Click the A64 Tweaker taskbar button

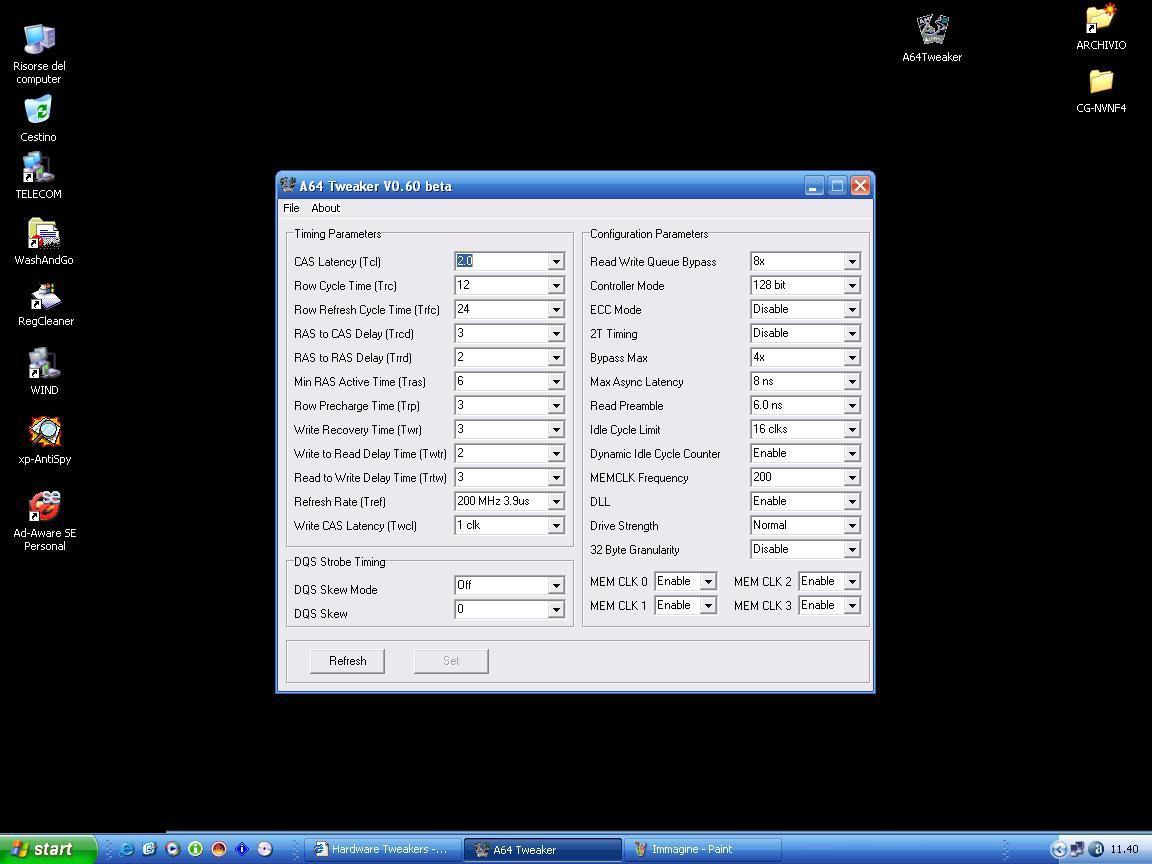click(x=542, y=849)
